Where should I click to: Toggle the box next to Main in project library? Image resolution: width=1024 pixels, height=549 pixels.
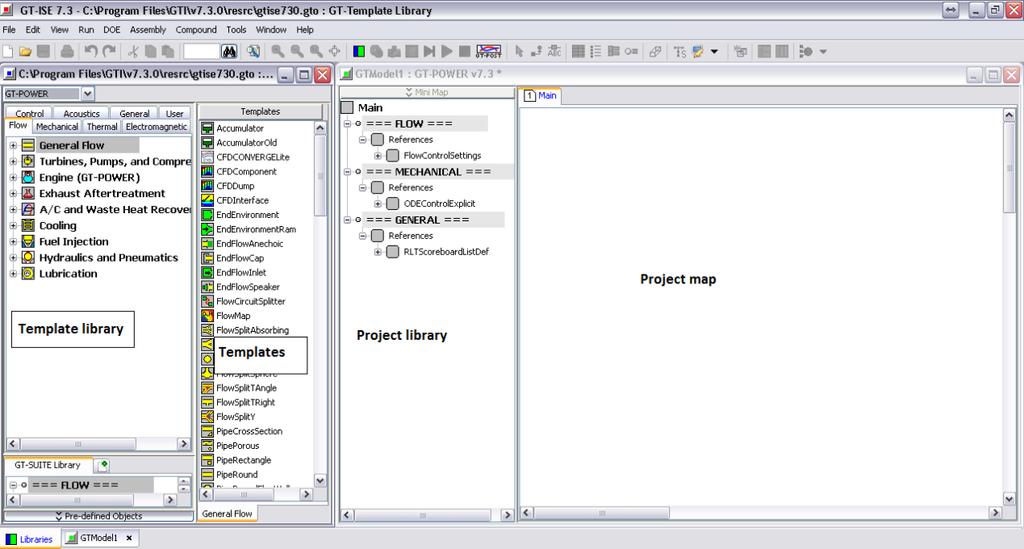click(x=347, y=107)
